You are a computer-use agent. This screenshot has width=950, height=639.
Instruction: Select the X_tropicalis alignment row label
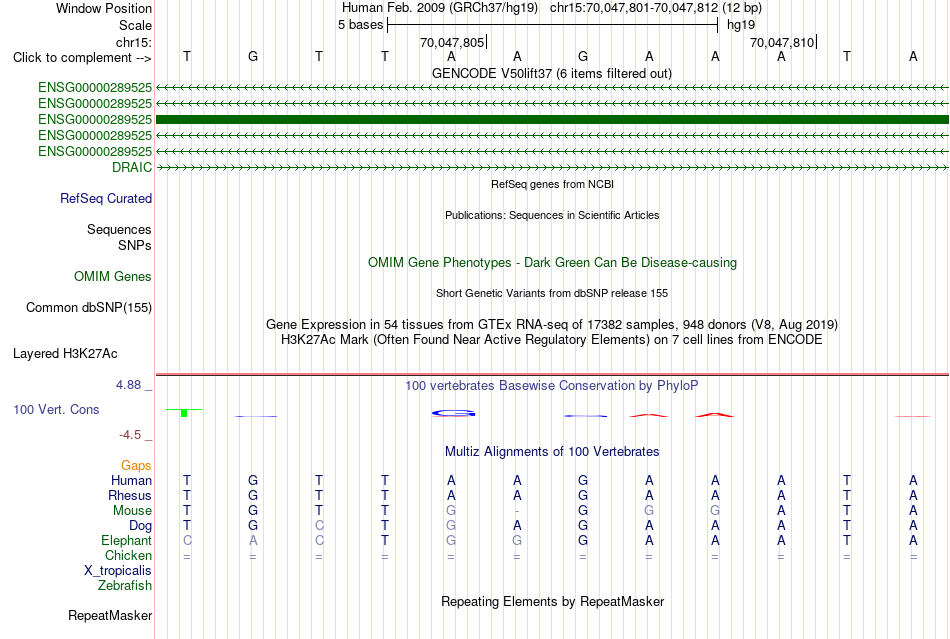(118, 571)
